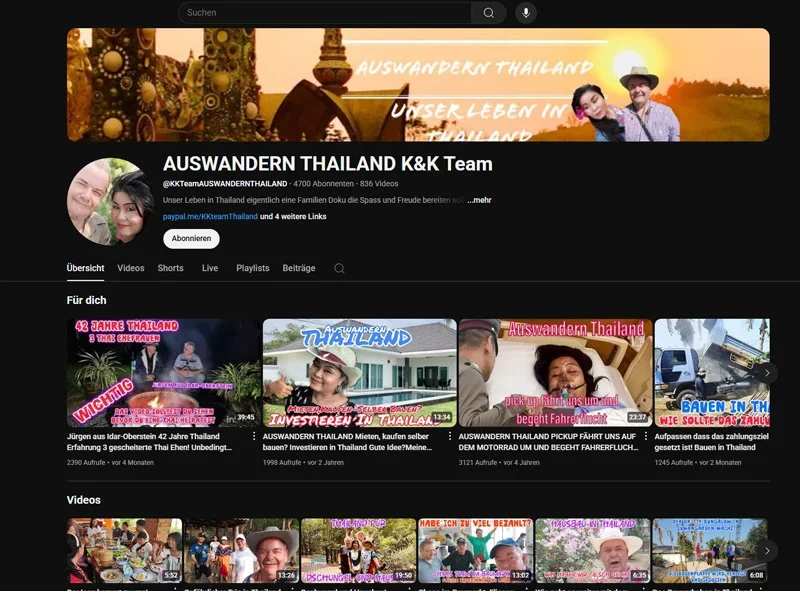Click '3121 Aufrufe • vor 4 Jahren'
The height and width of the screenshot is (591, 800).
point(499,462)
